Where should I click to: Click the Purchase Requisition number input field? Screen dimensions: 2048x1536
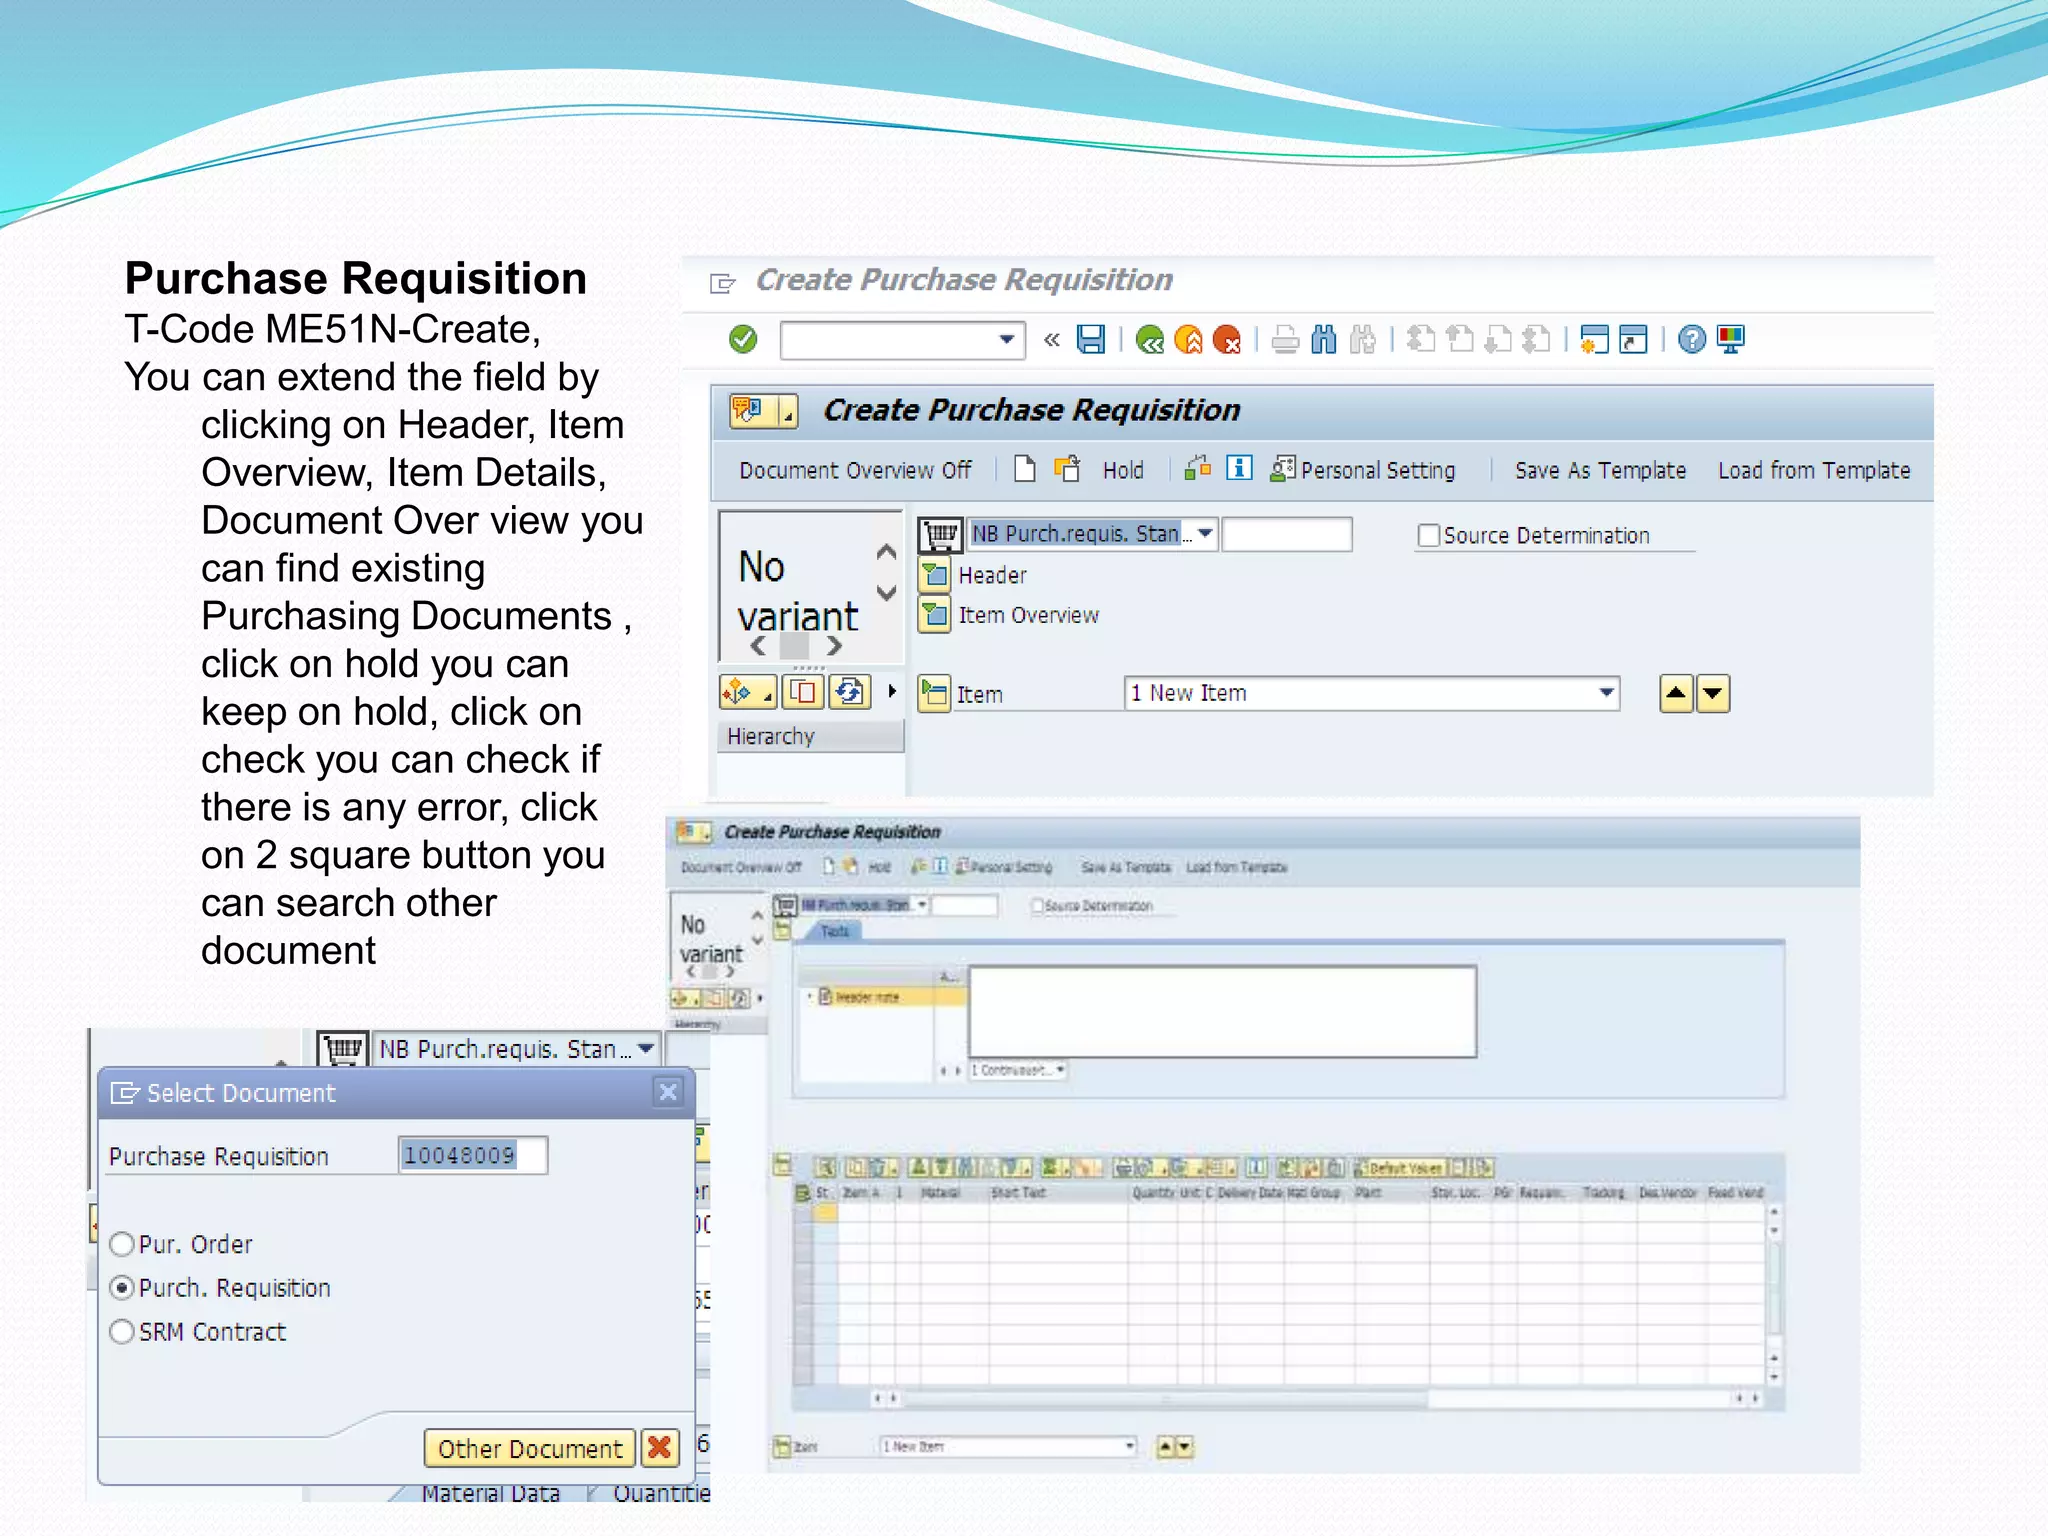click(472, 1156)
